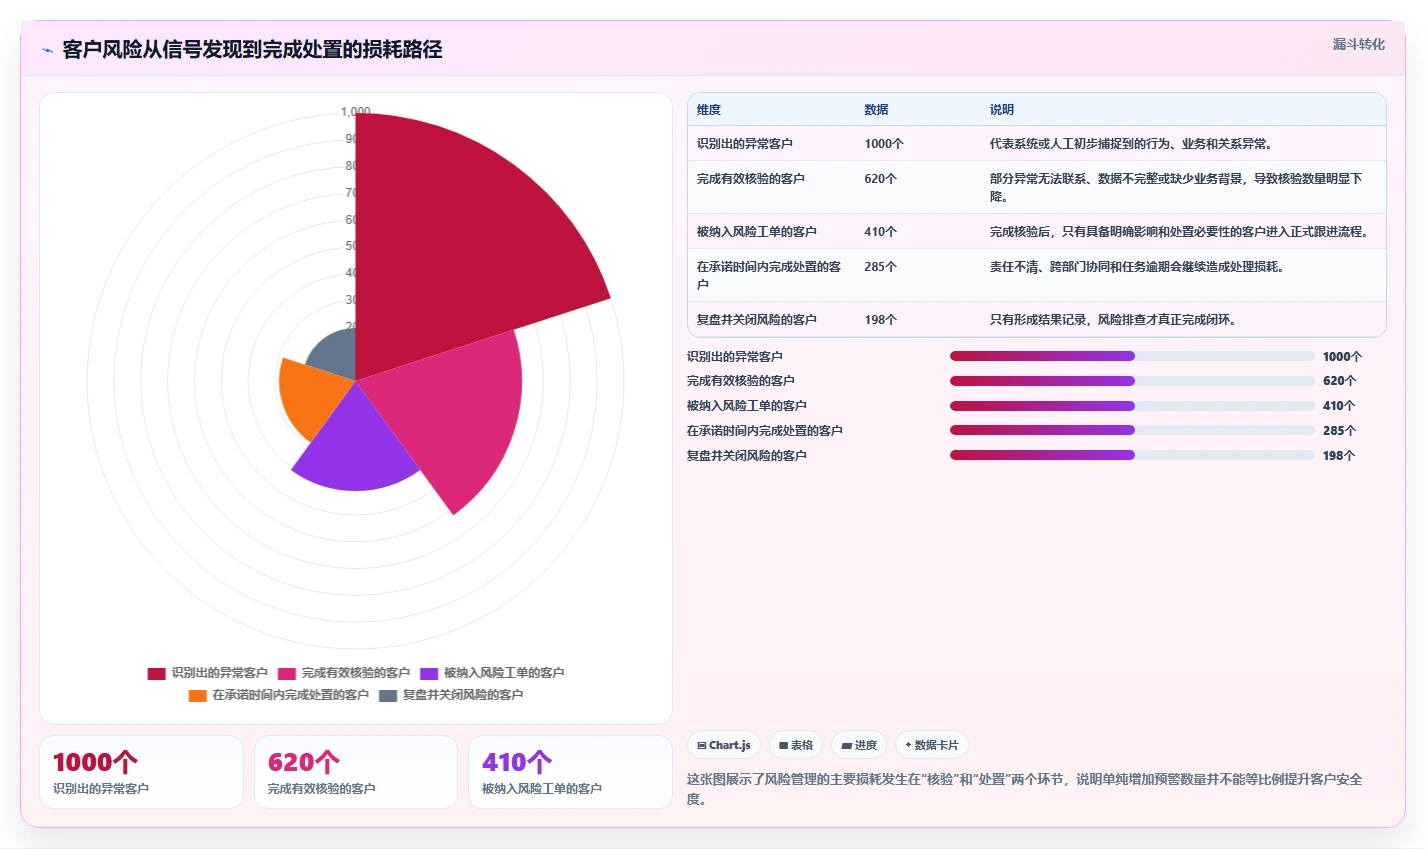
Task: Click table value 198个
Action: [x=881, y=320]
